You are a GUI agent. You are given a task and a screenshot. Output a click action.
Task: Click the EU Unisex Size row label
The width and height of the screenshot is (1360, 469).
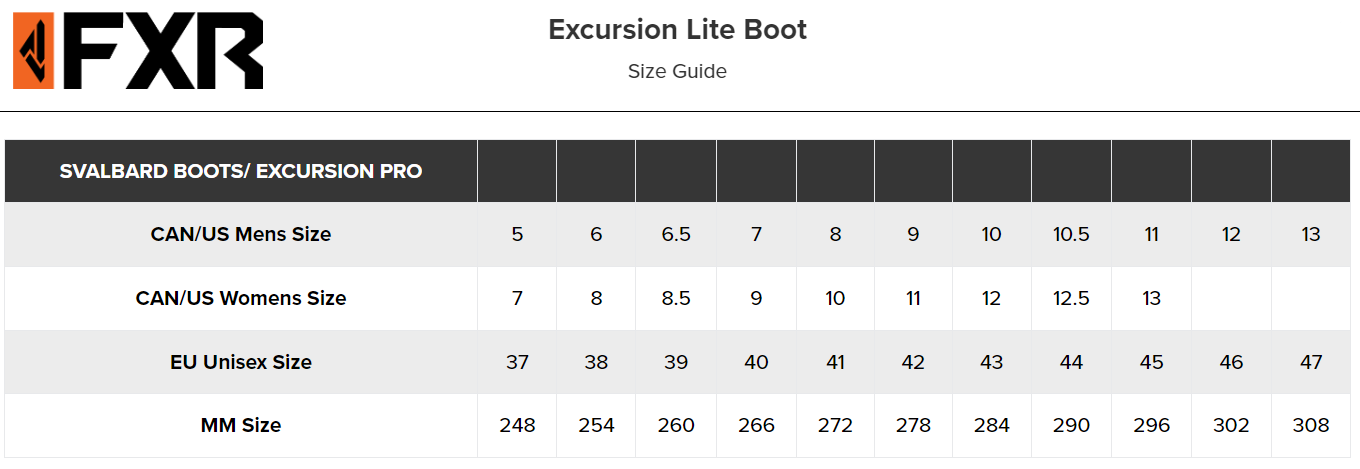(241, 362)
